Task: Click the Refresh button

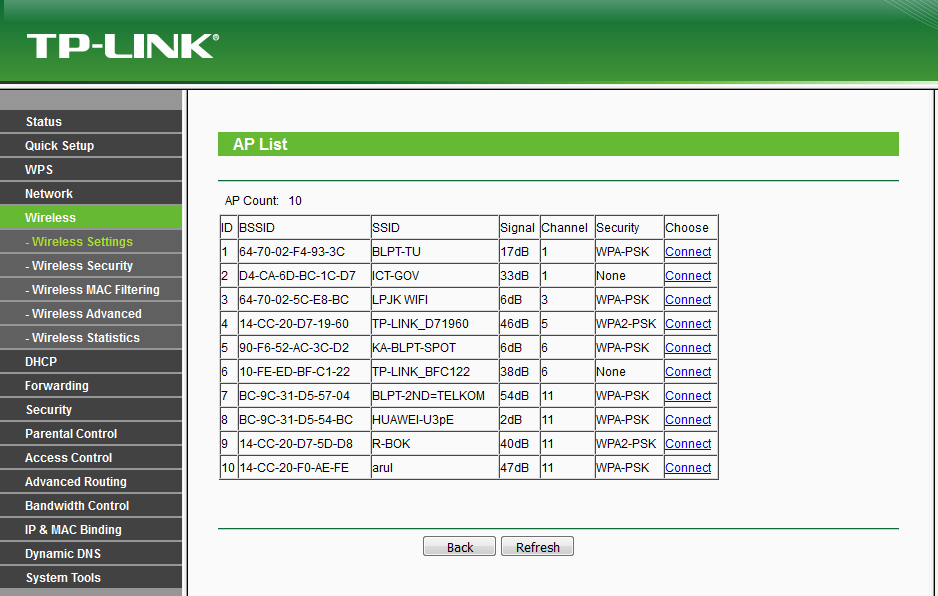Action: pyautogui.click(x=537, y=546)
